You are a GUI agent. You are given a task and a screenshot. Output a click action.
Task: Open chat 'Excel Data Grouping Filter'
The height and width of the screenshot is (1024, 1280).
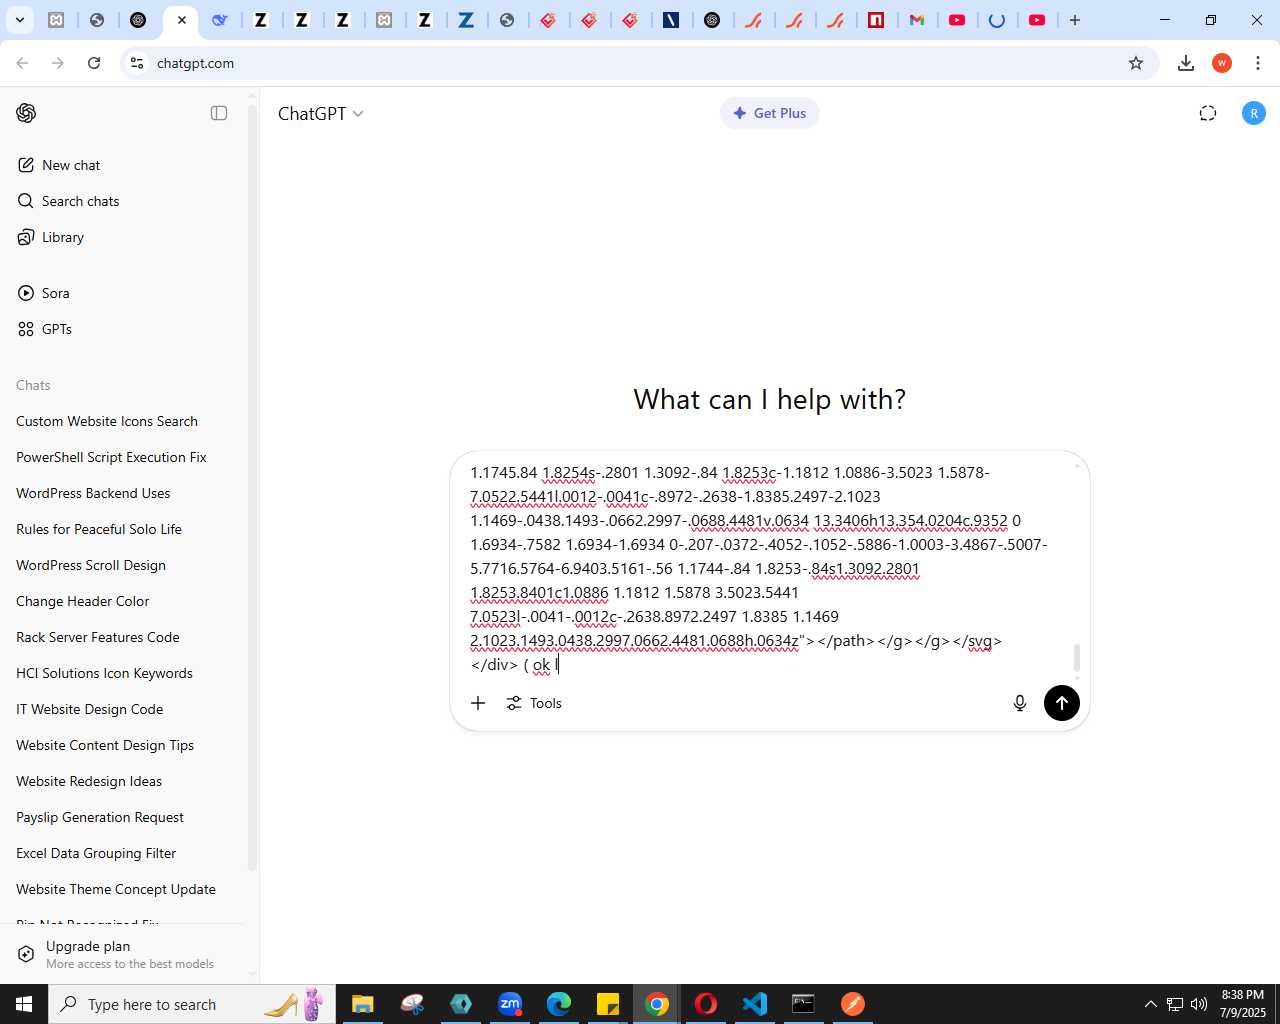(x=96, y=853)
